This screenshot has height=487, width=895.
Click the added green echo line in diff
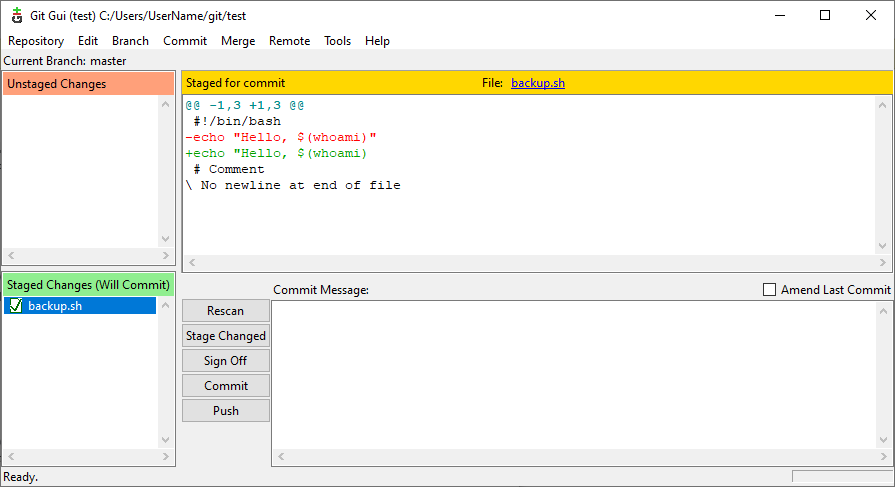(276, 154)
